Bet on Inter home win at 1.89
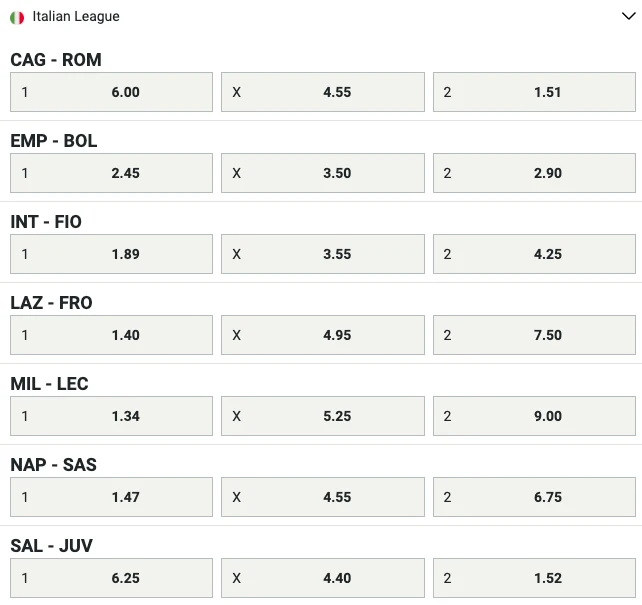Image resolution: width=642 pixels, height=605 pixels. [x=111, y=254]
